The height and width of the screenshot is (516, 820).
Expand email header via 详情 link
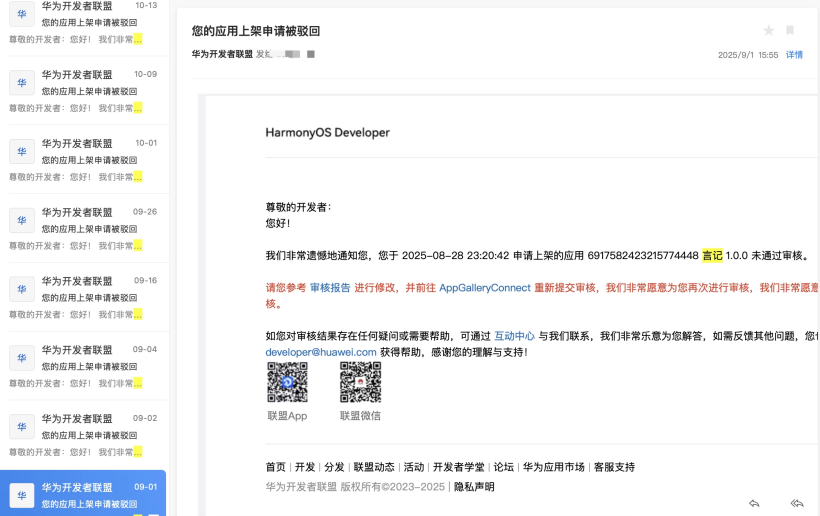tap(794, 55)
